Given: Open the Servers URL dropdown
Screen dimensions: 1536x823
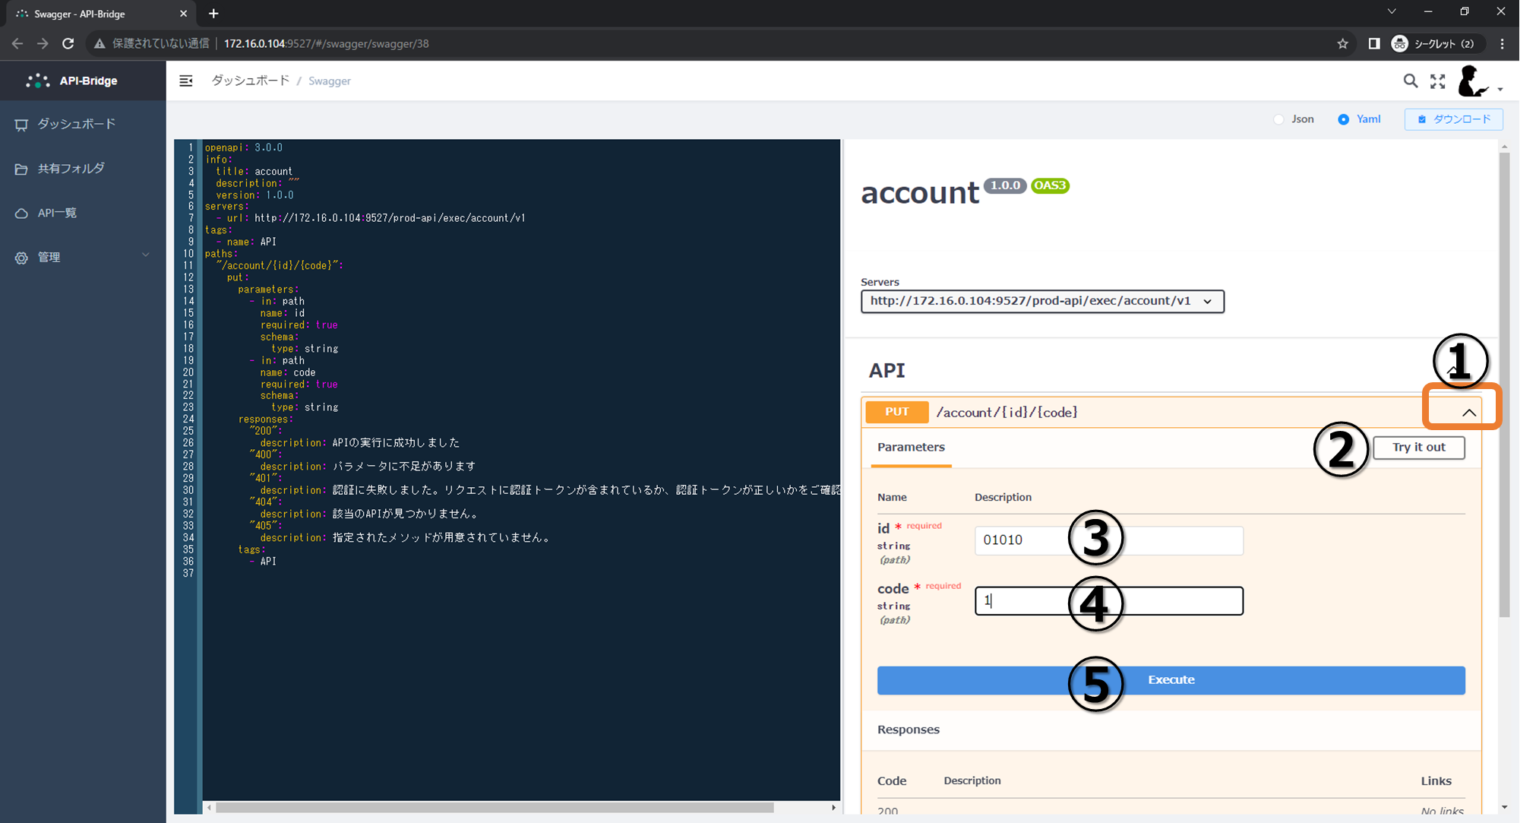Looking at the screenshot, I should click(x=1042, y=301).
